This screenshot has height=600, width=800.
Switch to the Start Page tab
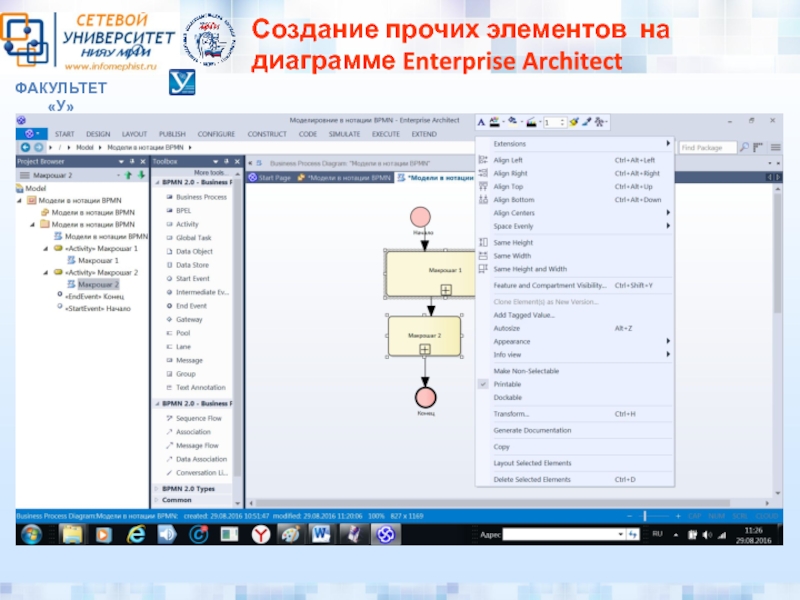(x=272, y=178)
